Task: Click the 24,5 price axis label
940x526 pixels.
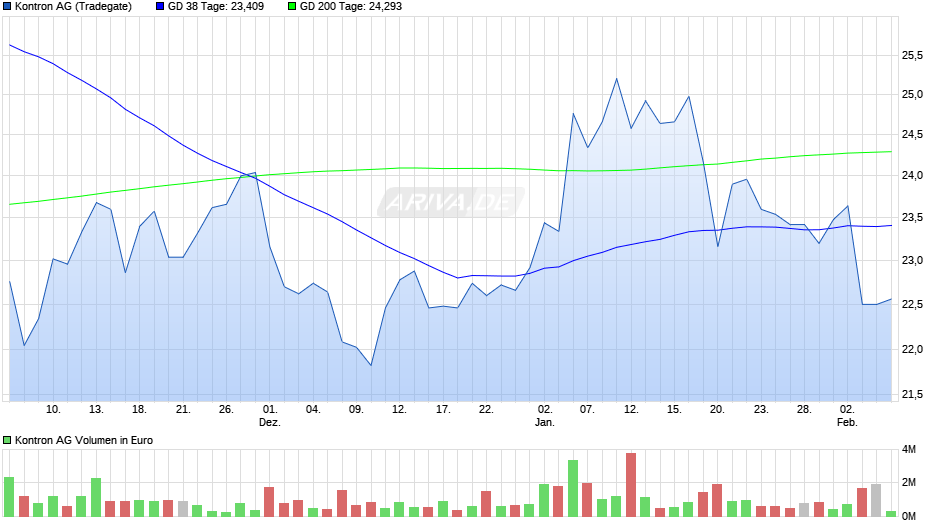Action: 912,135
